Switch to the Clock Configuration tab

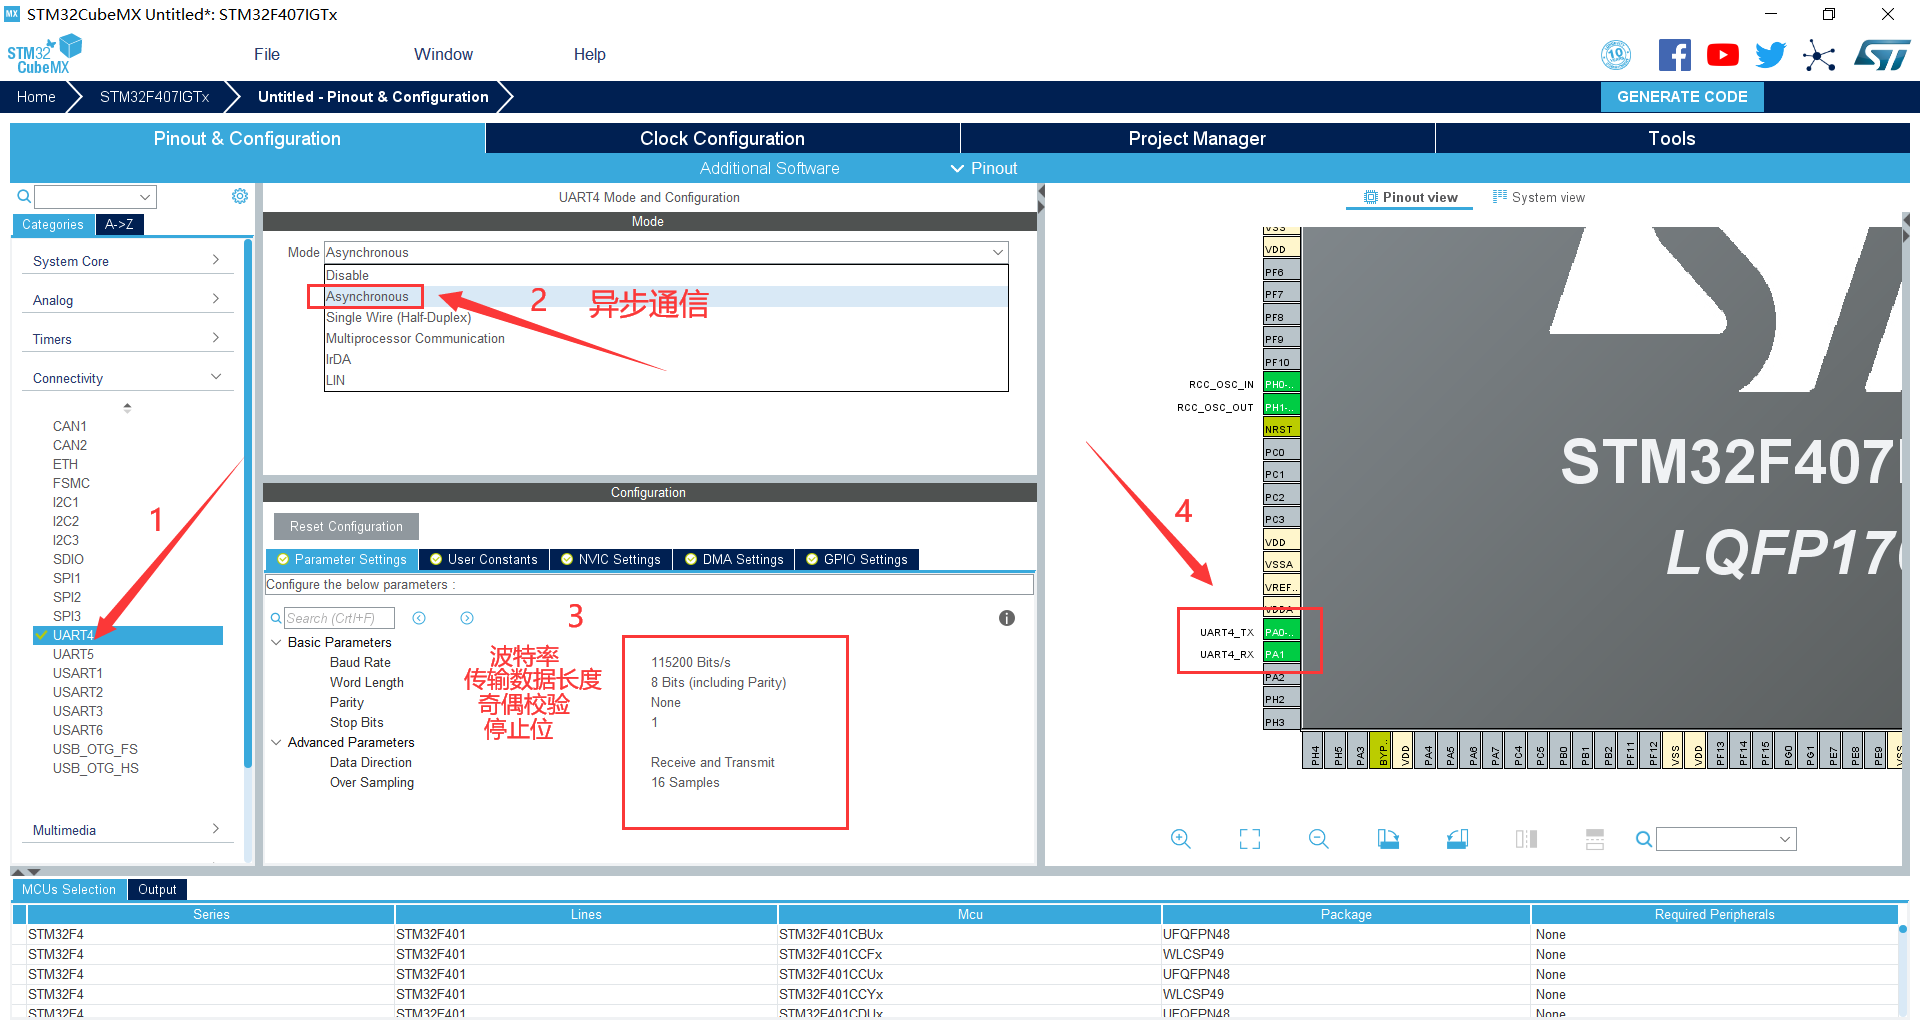pyautogui.click(x=721, y=139)
